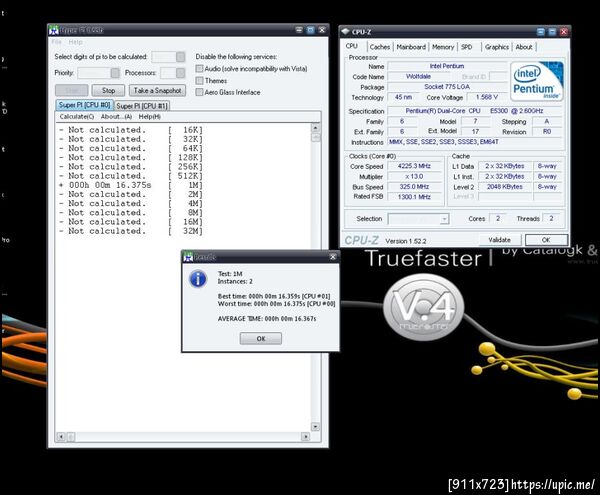Image resolution: width=600 pixels, height=495 pixels.
Task: Open the Help menu in Hyper PI
Action: point(75,42)
